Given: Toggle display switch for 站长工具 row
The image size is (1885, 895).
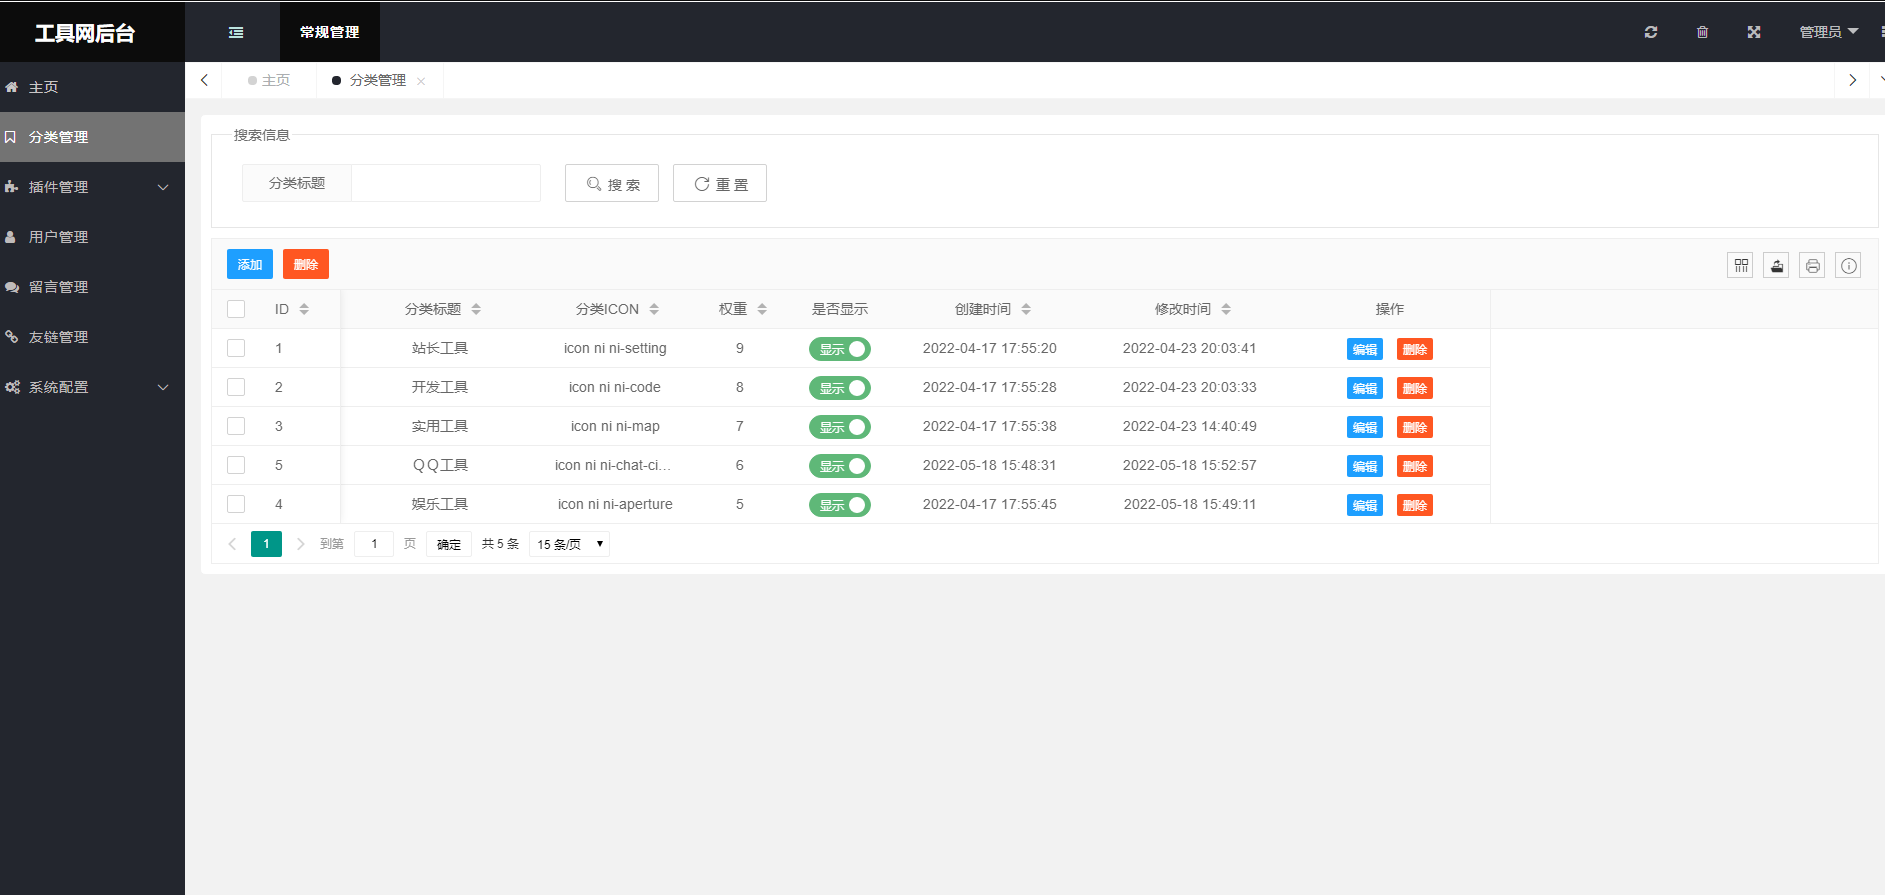Looking at the screenshot, I should coord(839,349).
